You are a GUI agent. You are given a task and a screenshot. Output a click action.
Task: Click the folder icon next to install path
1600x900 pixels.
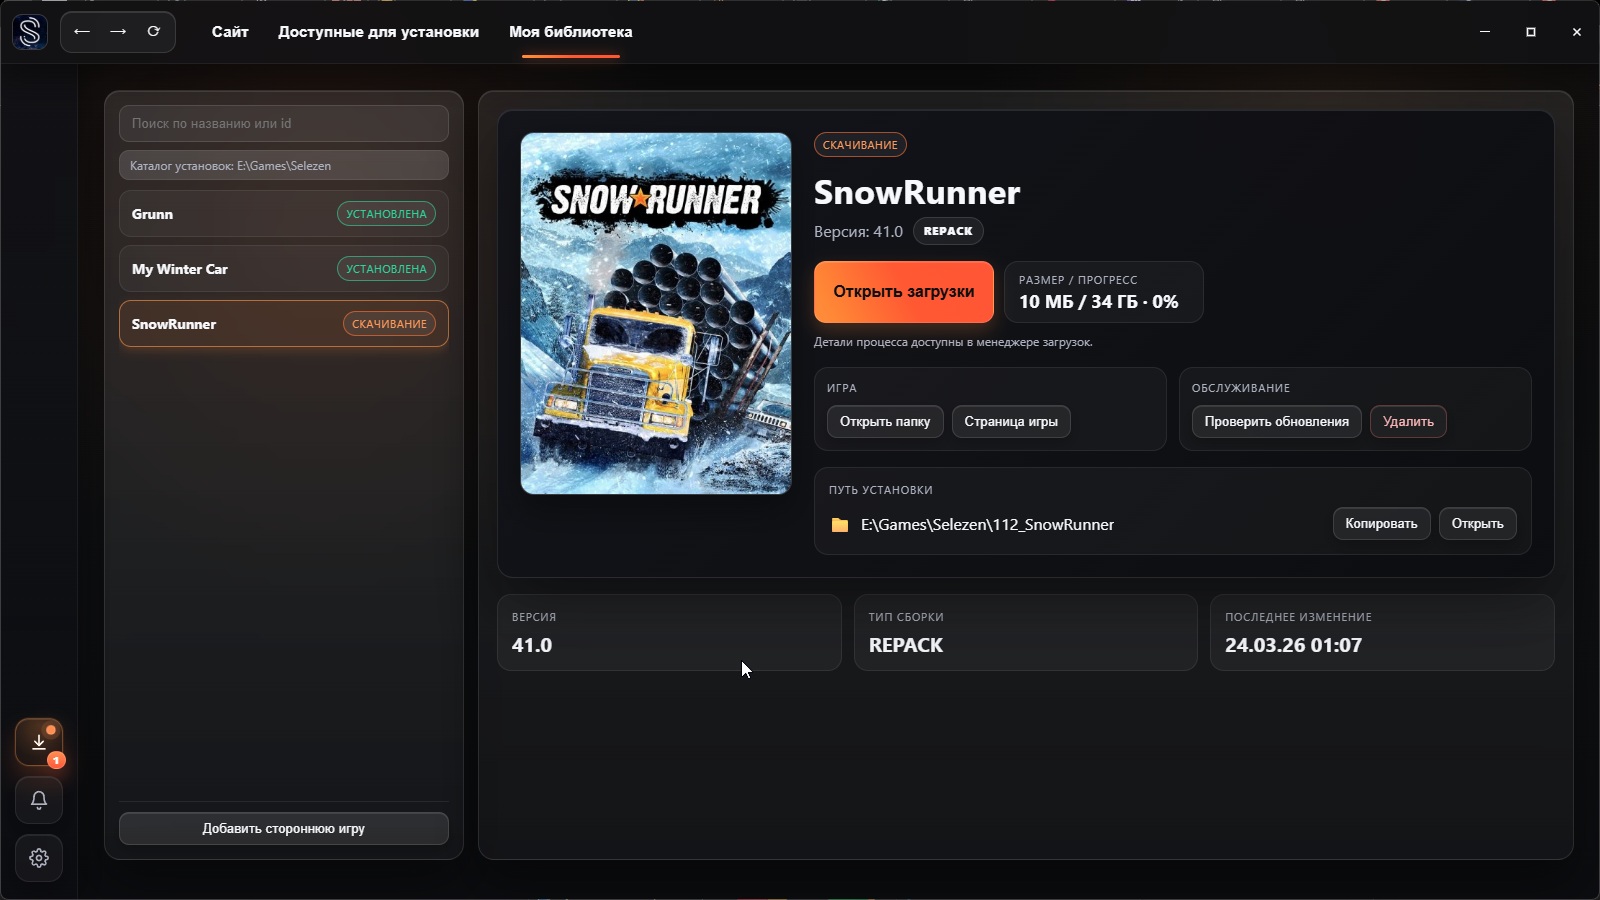click(841, 524)
